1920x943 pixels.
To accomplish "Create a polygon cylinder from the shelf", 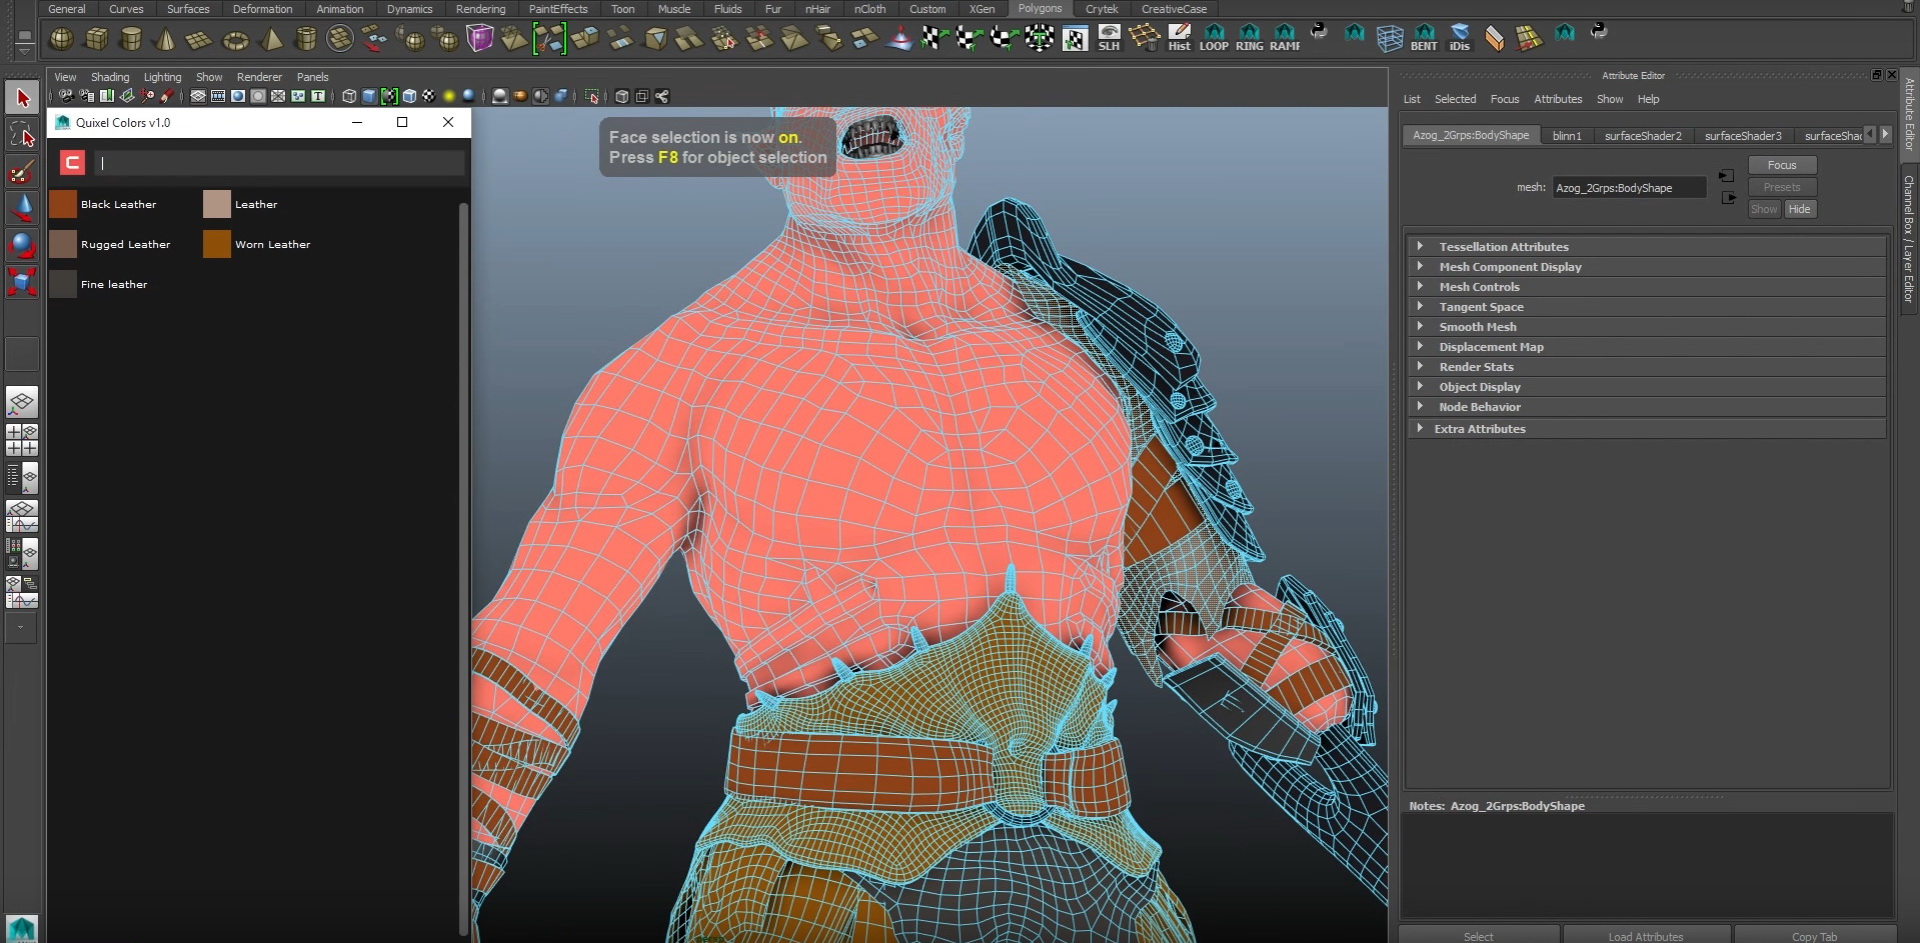I will (130, 39).
